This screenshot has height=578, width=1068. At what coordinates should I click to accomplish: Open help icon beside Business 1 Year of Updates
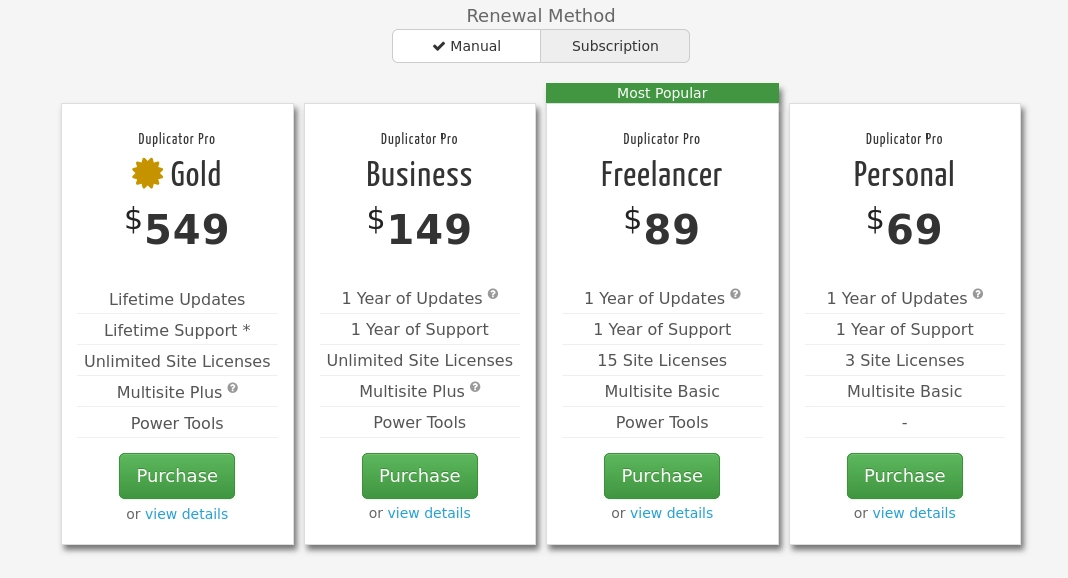pos(493,294)
